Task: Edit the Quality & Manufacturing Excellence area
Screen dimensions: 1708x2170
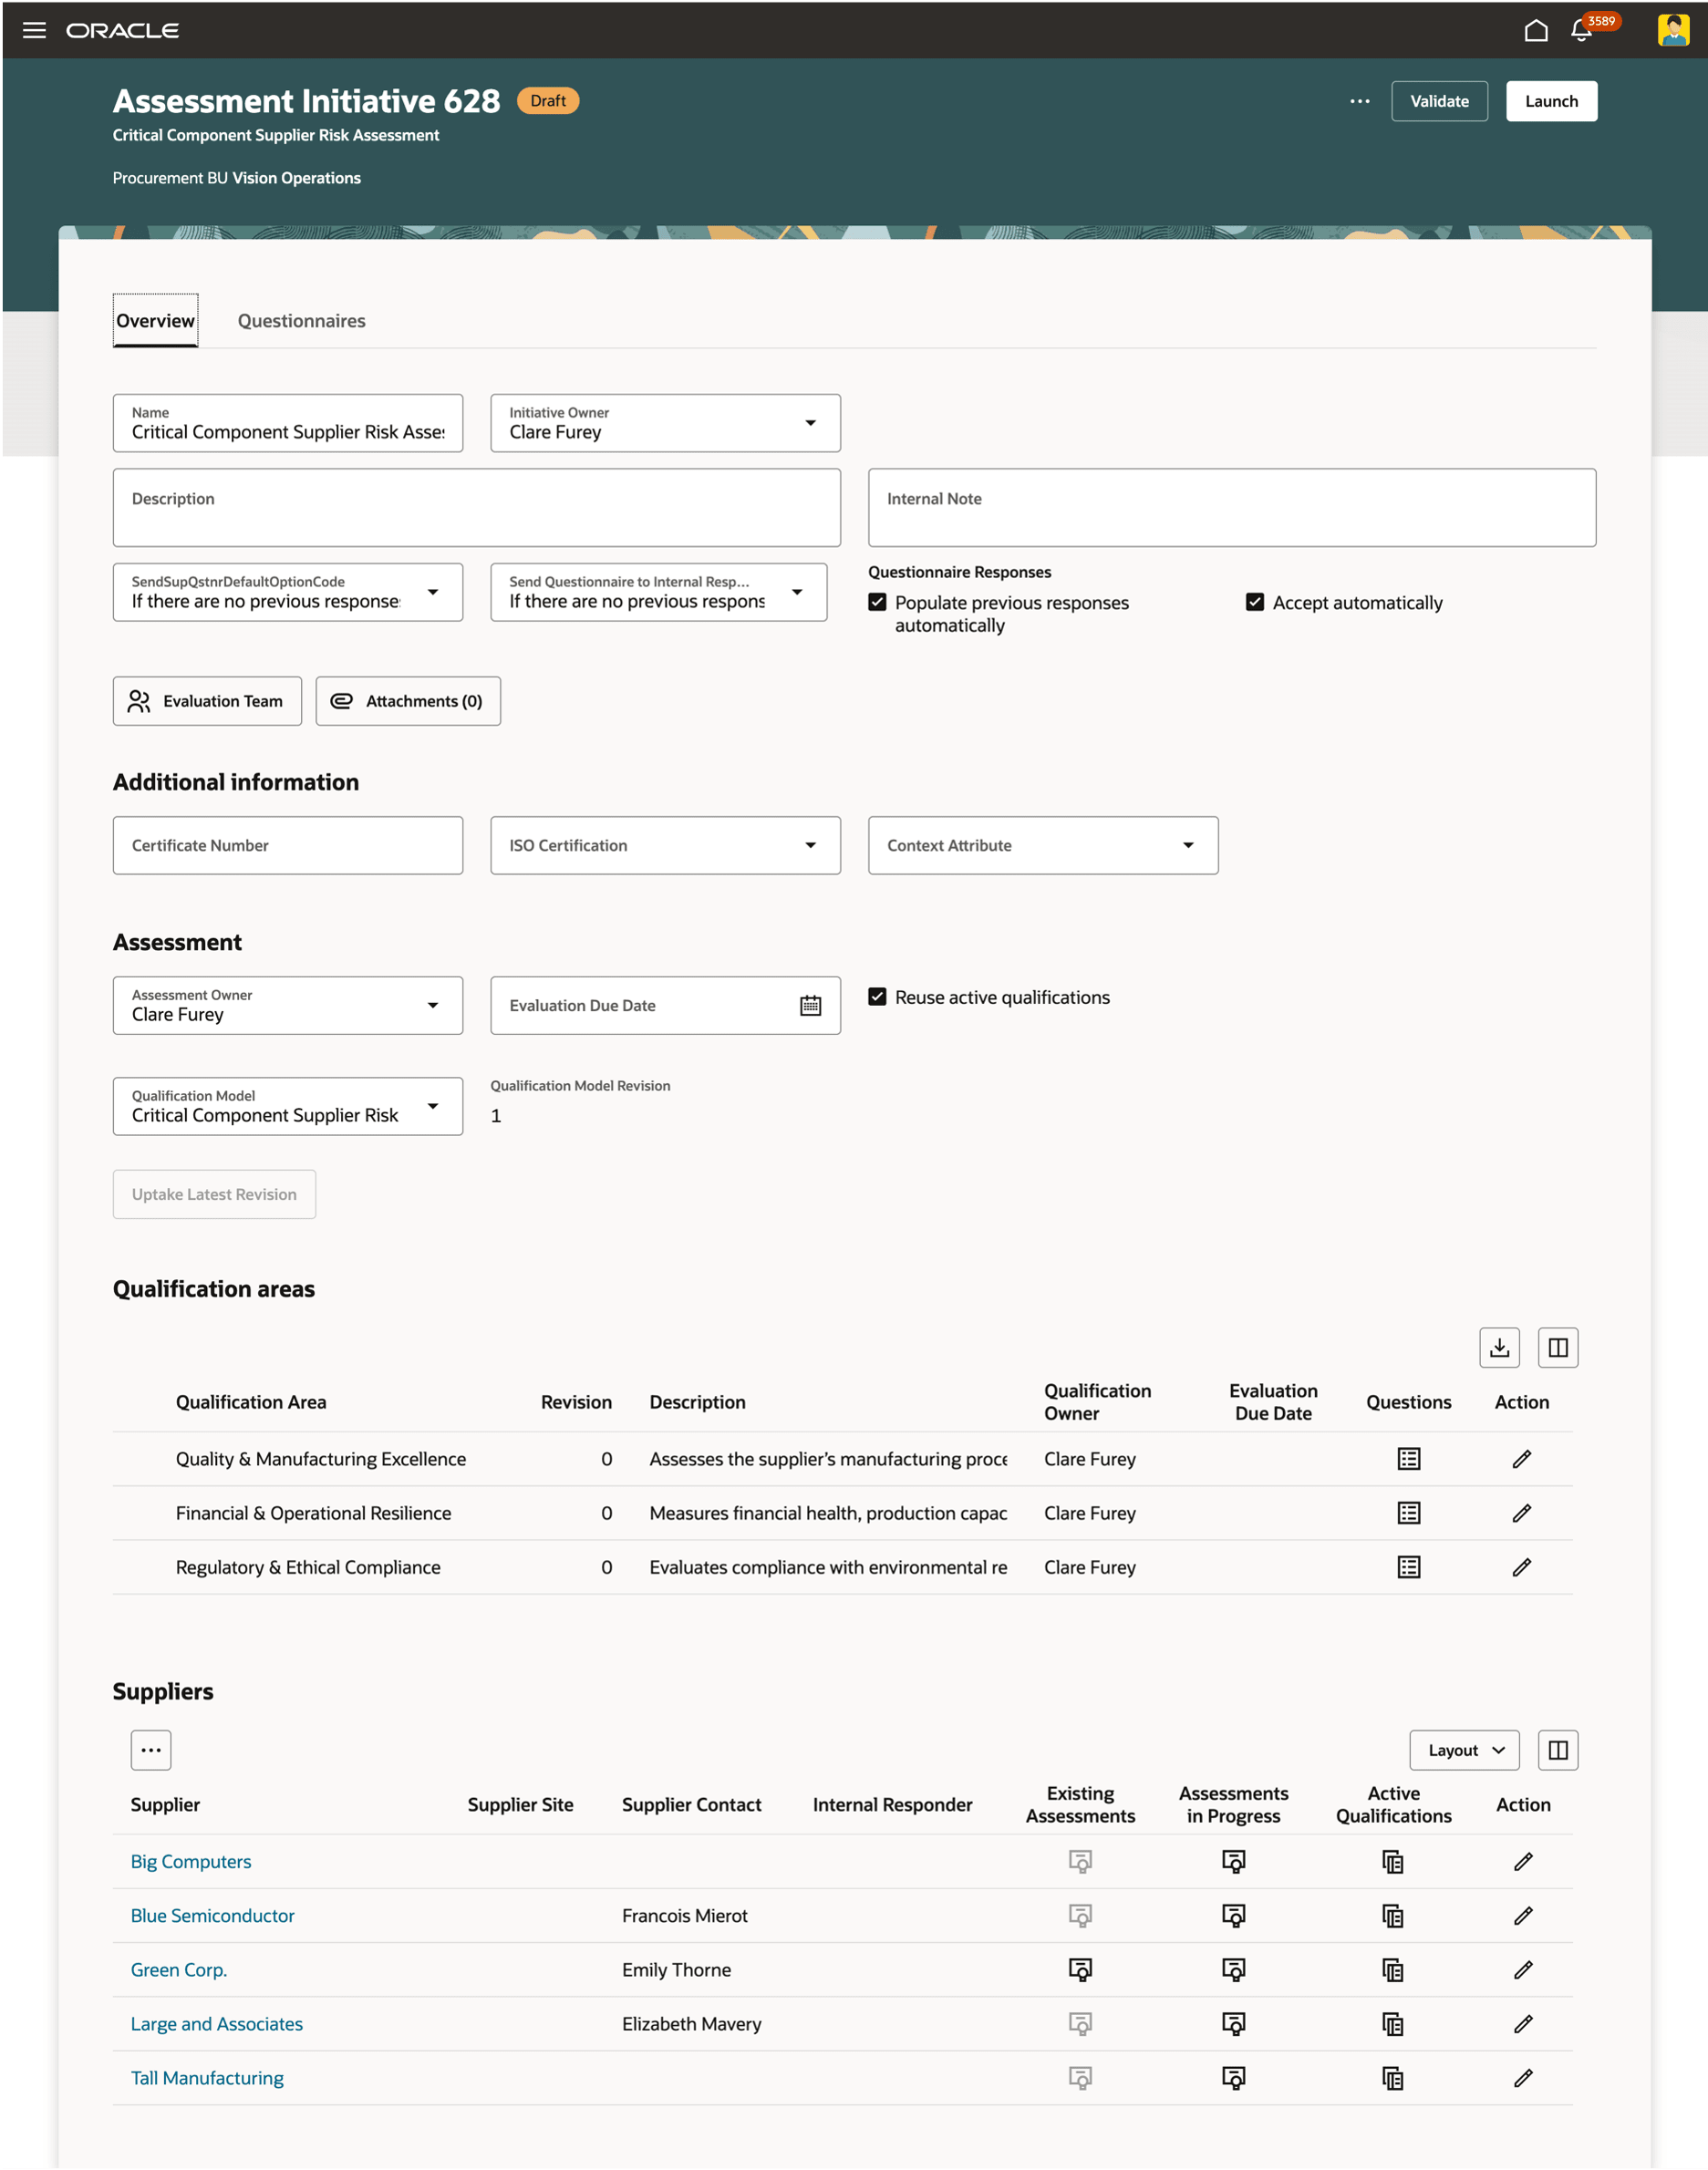Action: click(x=1521, y=1458)
